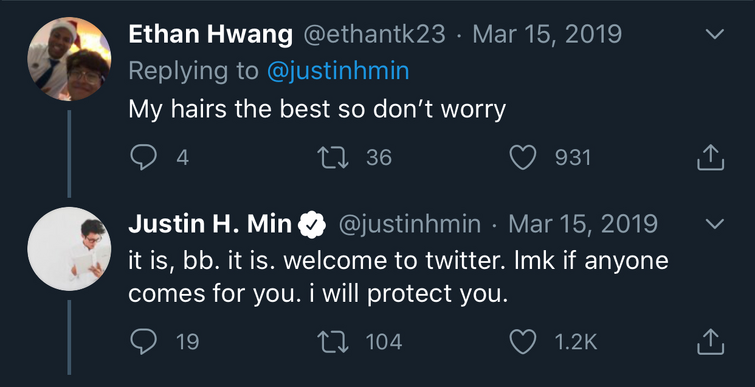Open Justin H. Min's profile picture
Viewport: 755px width, 387px height.
tap(69, 249)
